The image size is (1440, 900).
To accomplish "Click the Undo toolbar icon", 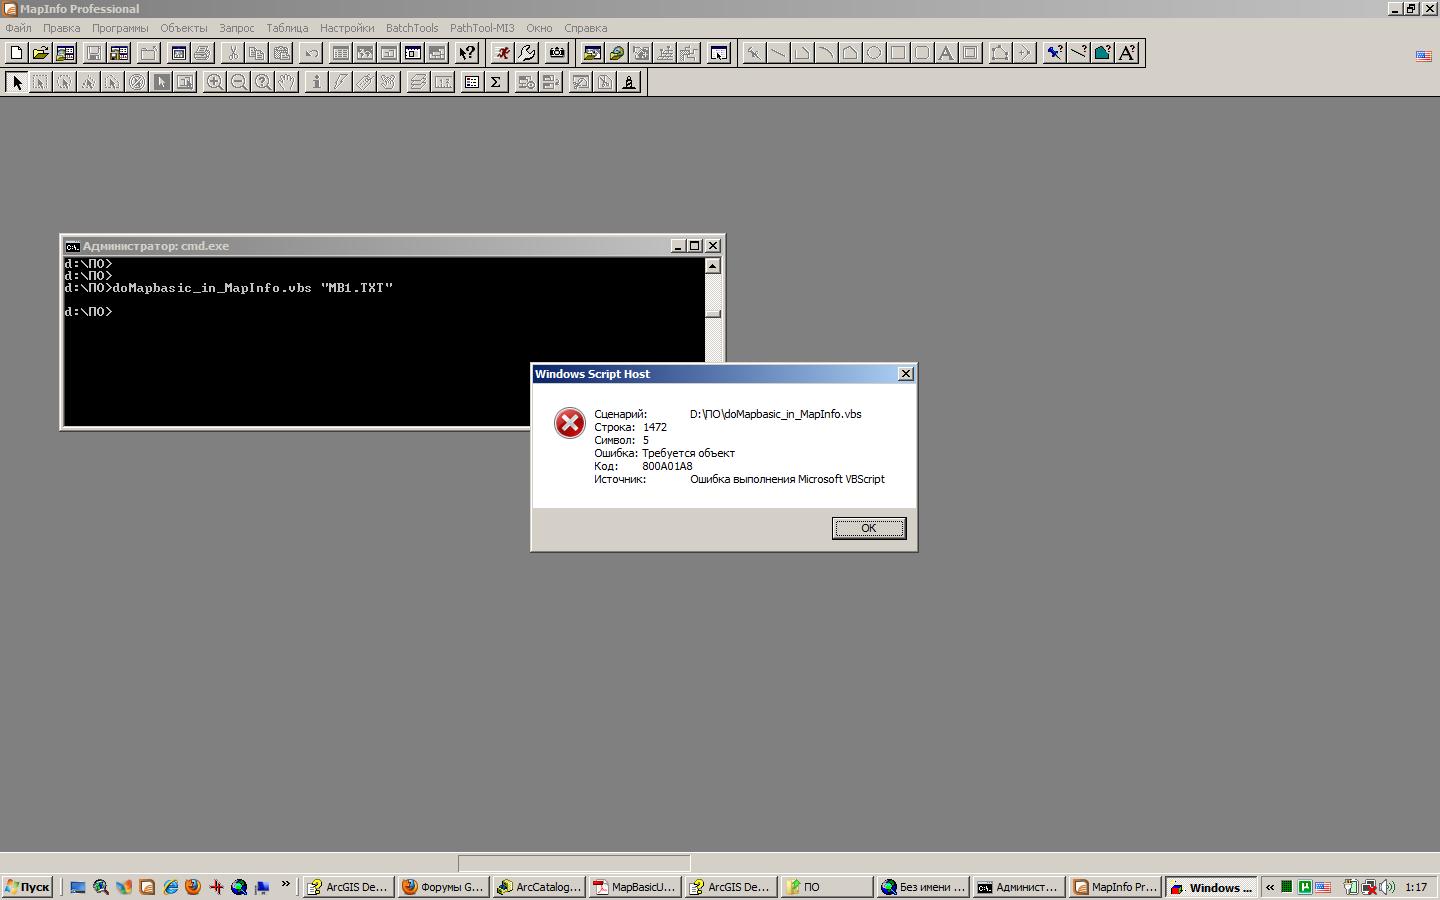I will (310, 53).
